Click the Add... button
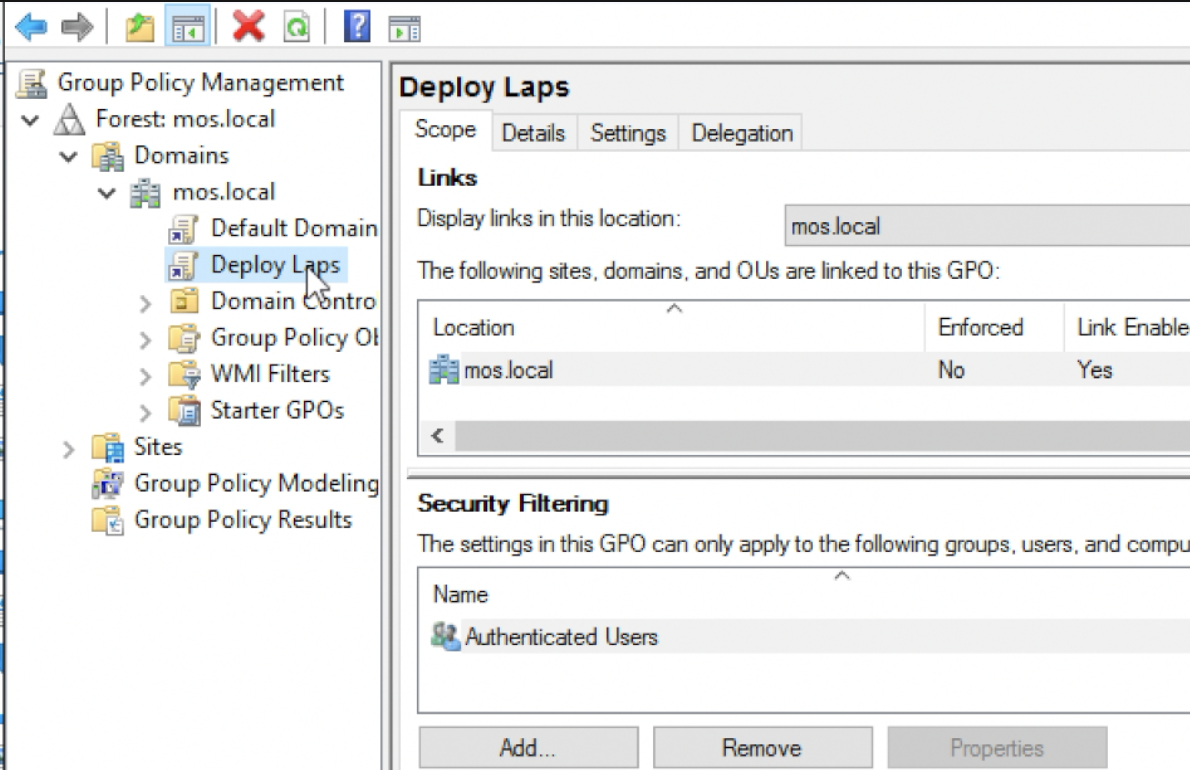Image resolution: width=1190 pixels, height=770 pixels. pyautogui.click(x=527, y=748)
